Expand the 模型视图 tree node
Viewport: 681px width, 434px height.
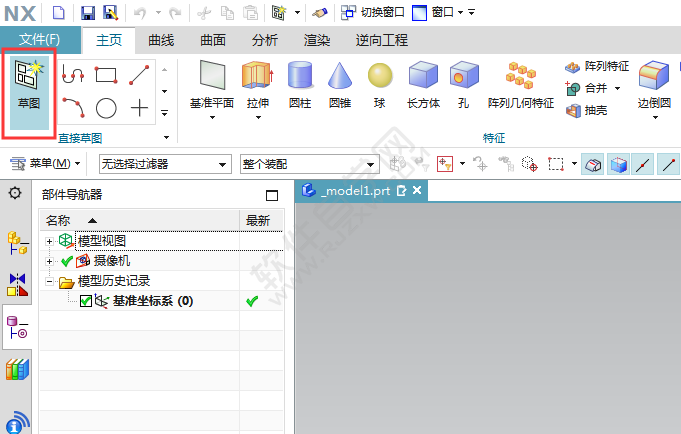(x=50, y=241)
